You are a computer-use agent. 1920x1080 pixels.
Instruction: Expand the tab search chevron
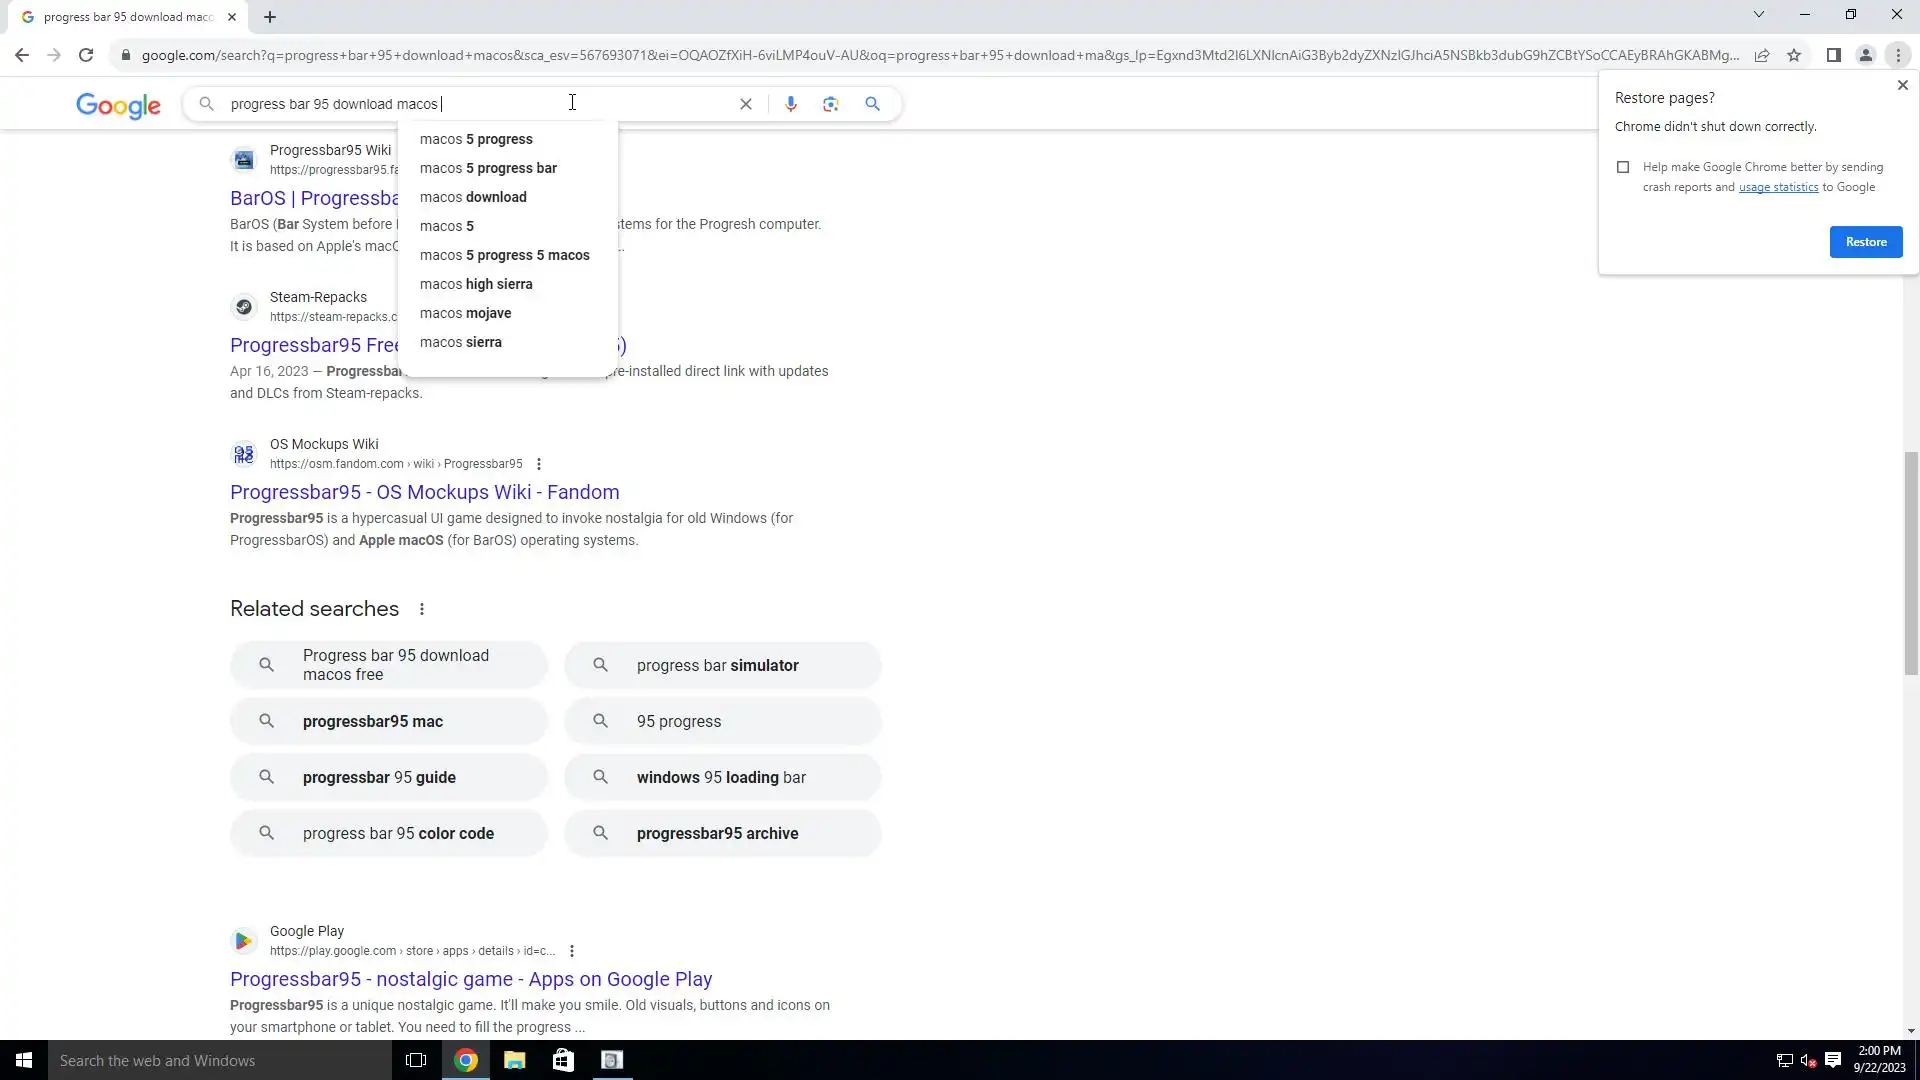(x=1758, y=15)
